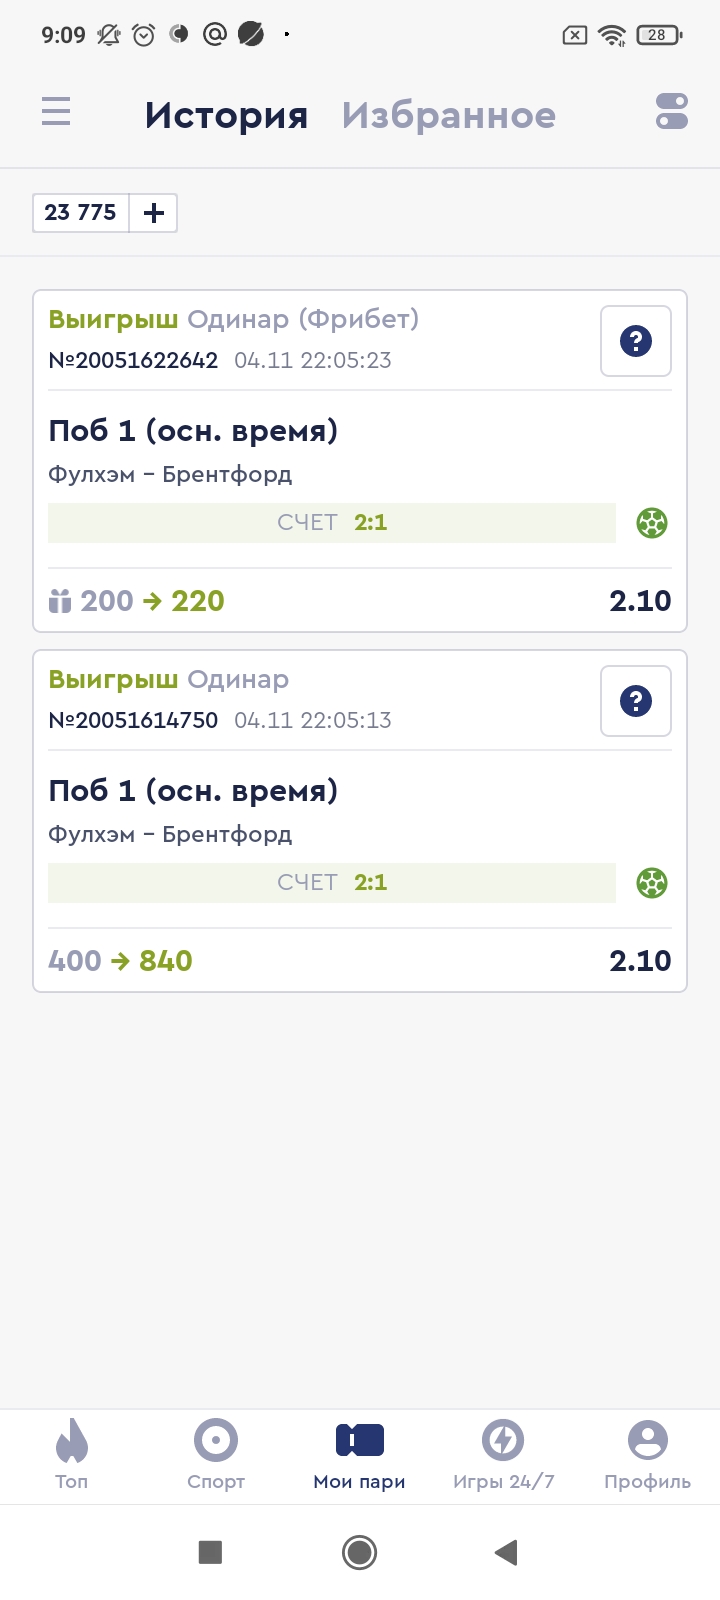The image size is (720, 1600).
Task: Select the История tab
Action: pyautogui.click(x=226, y=115)
